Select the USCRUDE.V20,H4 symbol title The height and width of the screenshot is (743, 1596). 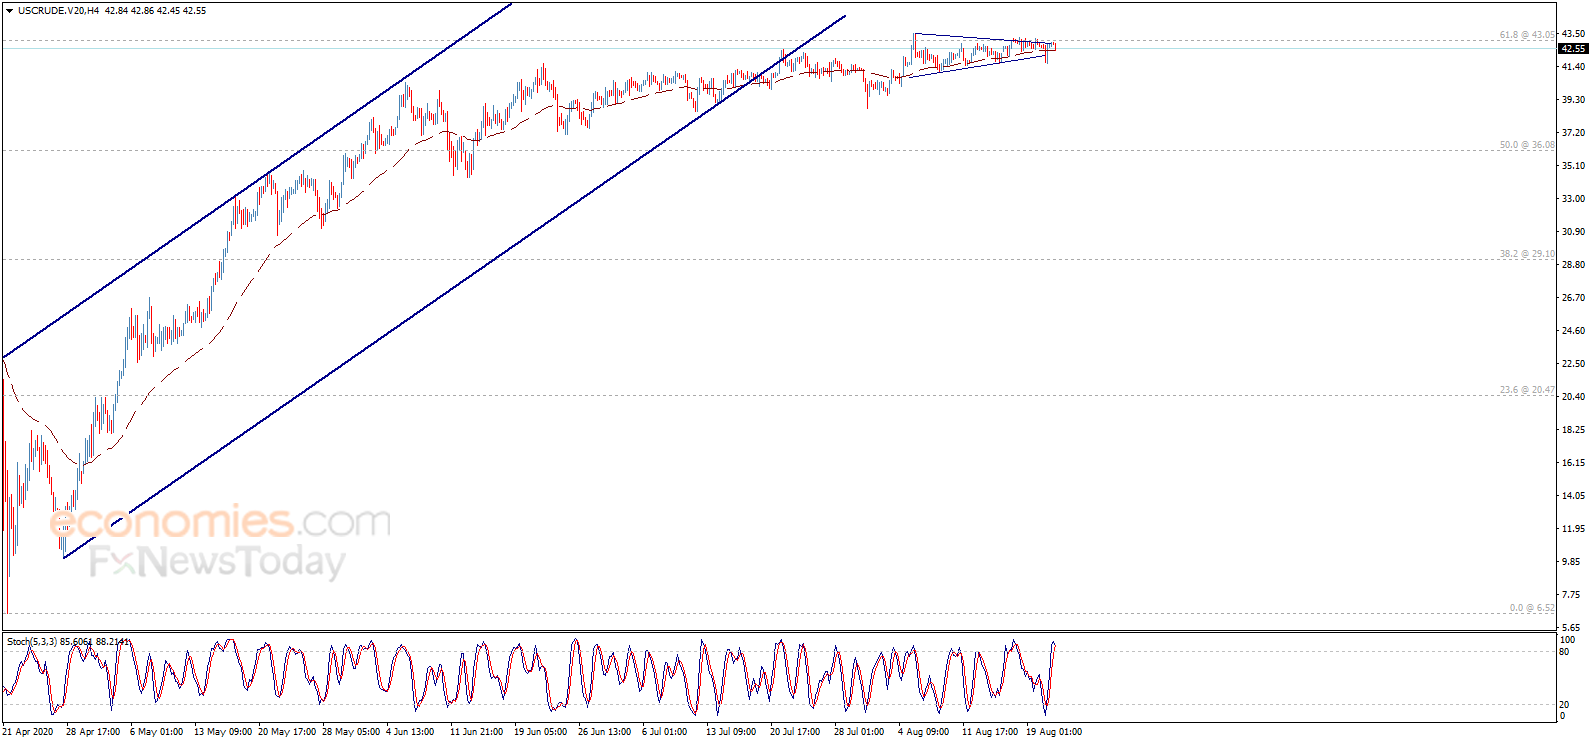58,11
